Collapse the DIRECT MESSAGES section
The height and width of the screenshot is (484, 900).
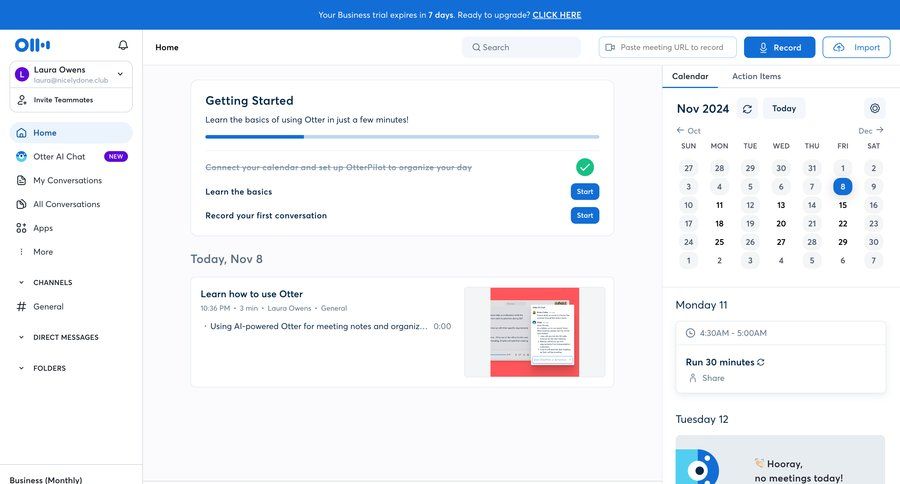pos(21,337)
